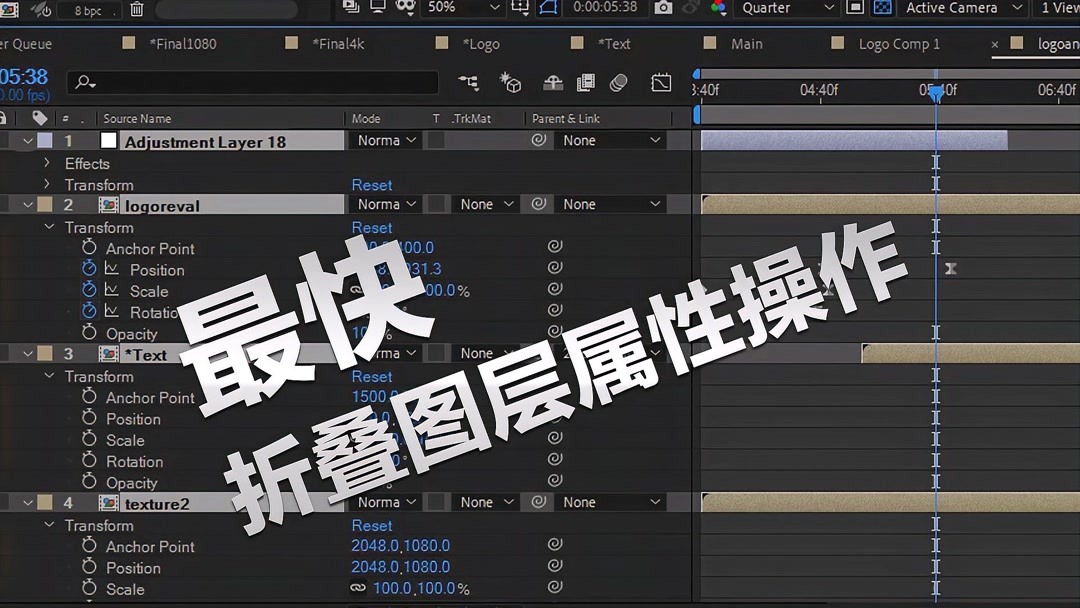Open the blending Mode dropdown for logoreval
Viewport: 1080px width, 608px height.
click(x=385, y=203)
